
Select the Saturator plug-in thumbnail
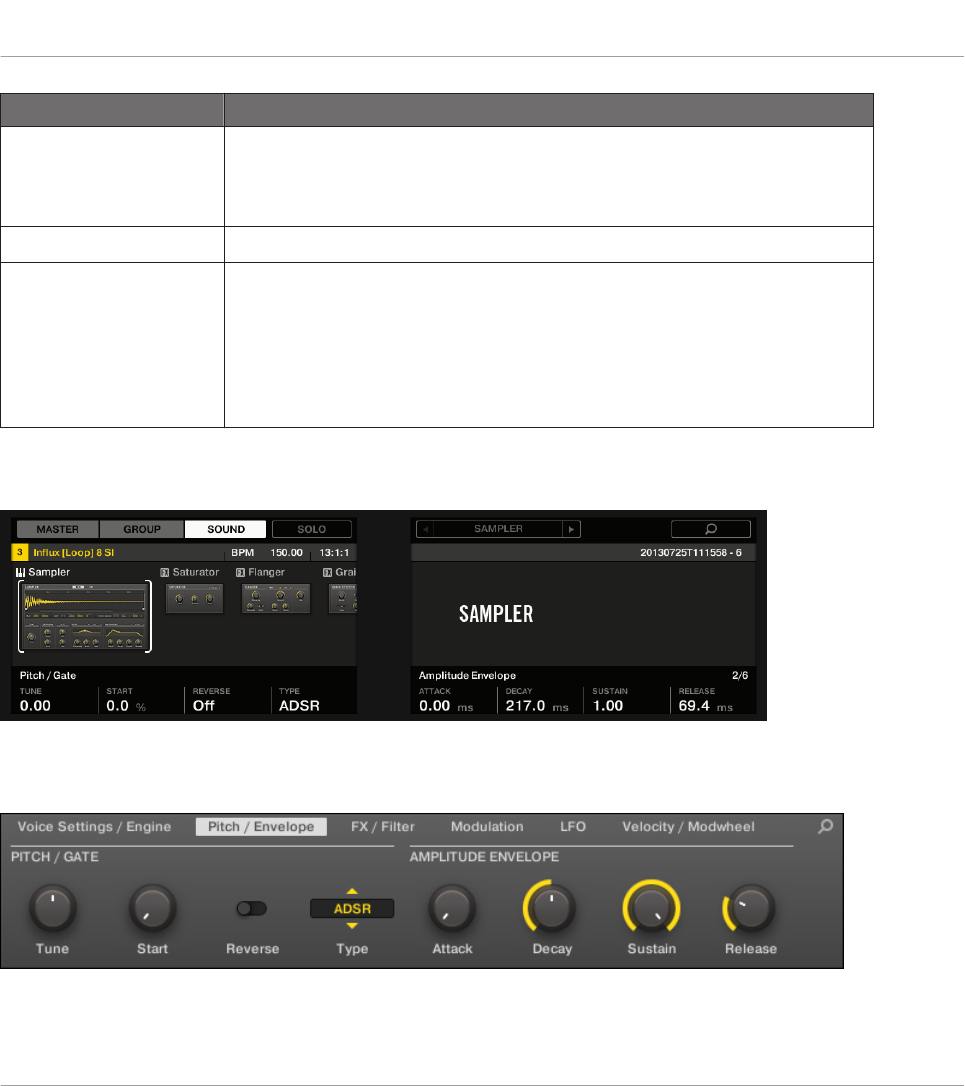195,598
